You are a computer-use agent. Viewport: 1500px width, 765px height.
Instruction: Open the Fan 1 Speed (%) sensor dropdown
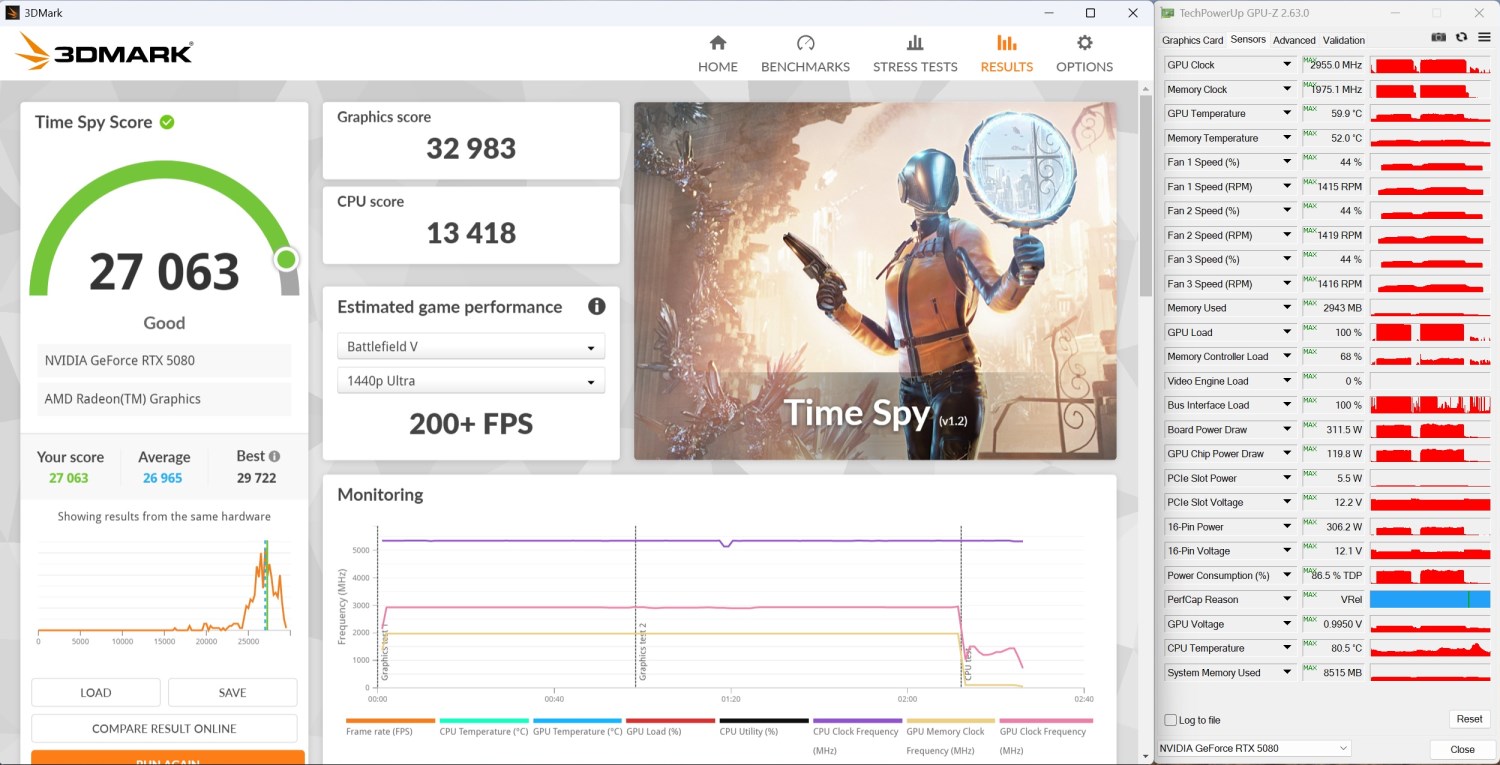1288,162
